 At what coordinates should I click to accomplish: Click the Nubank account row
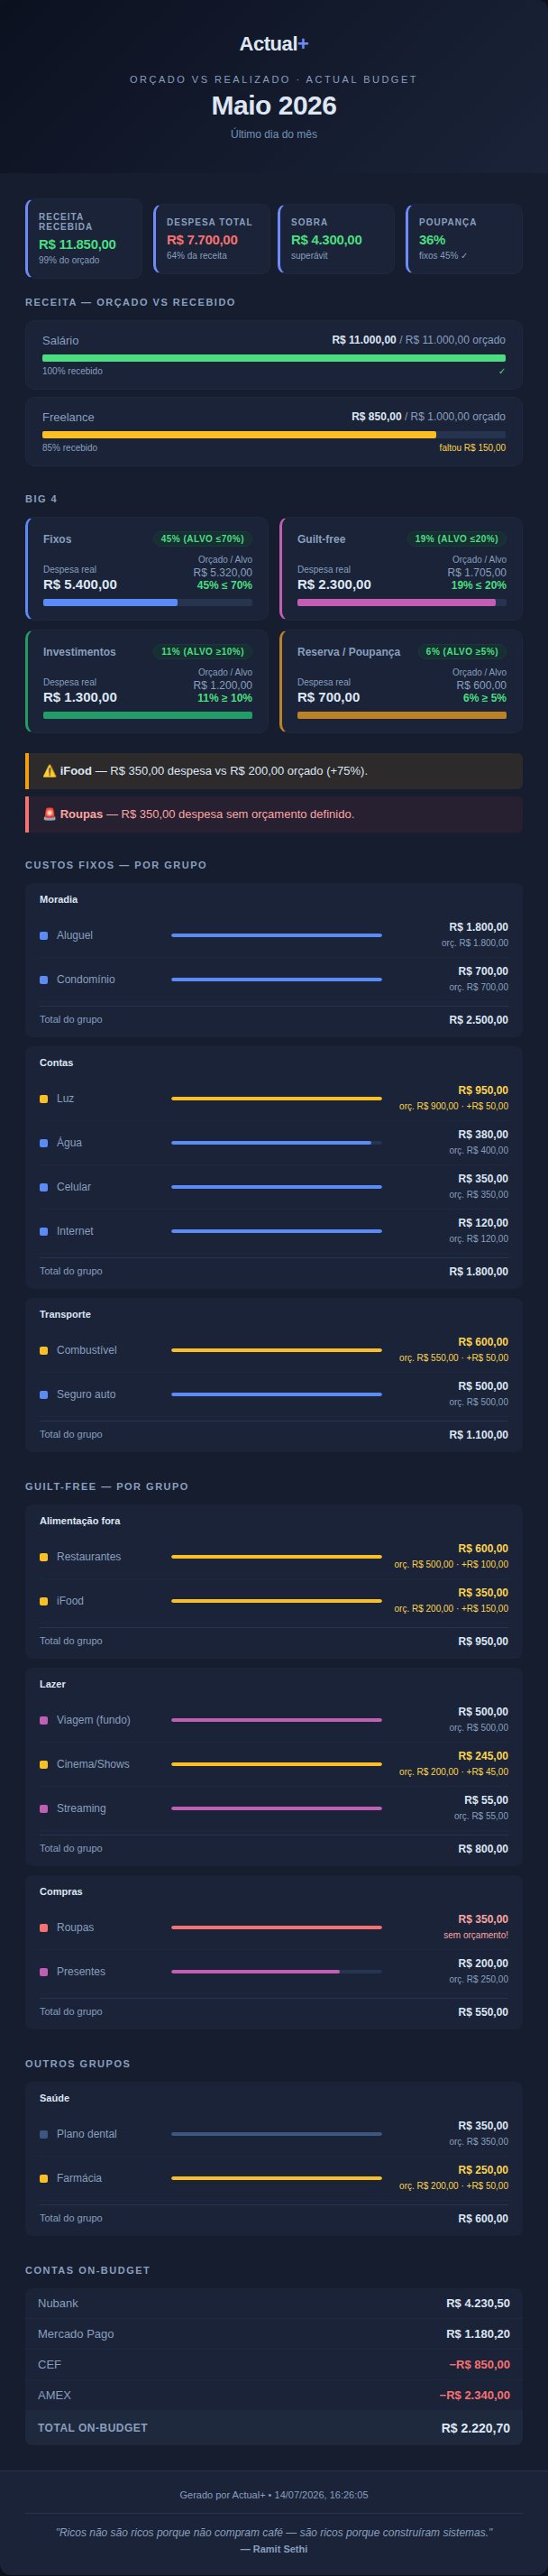(x=274, y=2303)
